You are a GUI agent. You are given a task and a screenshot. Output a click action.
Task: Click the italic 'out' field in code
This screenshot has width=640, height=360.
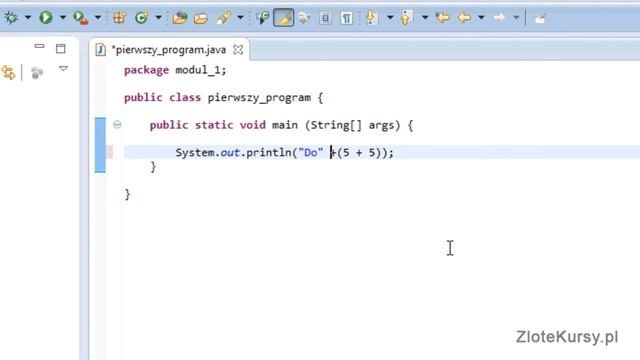coord(230,153)
